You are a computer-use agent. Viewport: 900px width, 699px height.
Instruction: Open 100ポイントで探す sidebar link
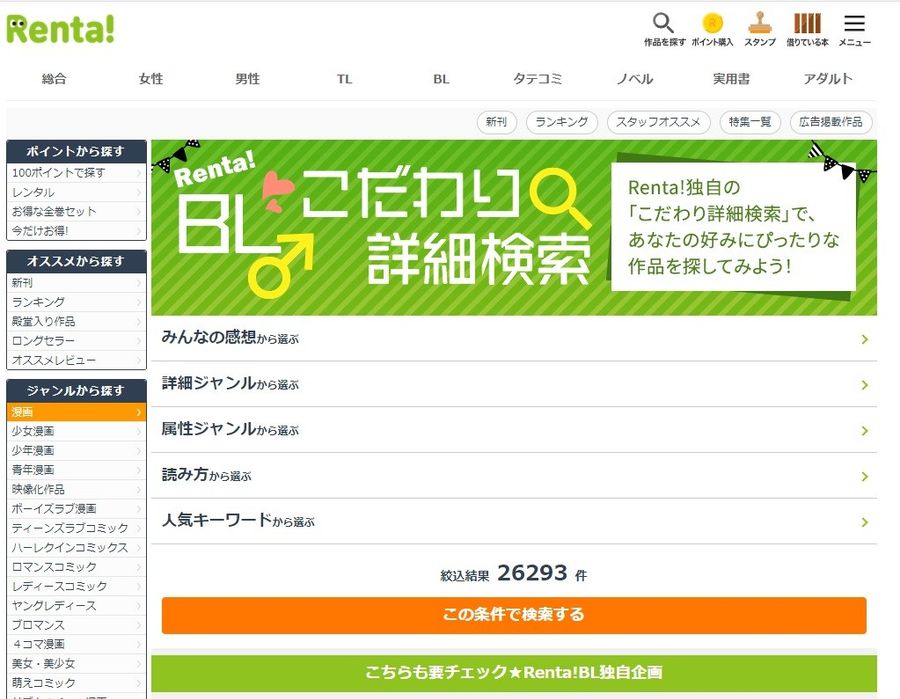[76, 173]
